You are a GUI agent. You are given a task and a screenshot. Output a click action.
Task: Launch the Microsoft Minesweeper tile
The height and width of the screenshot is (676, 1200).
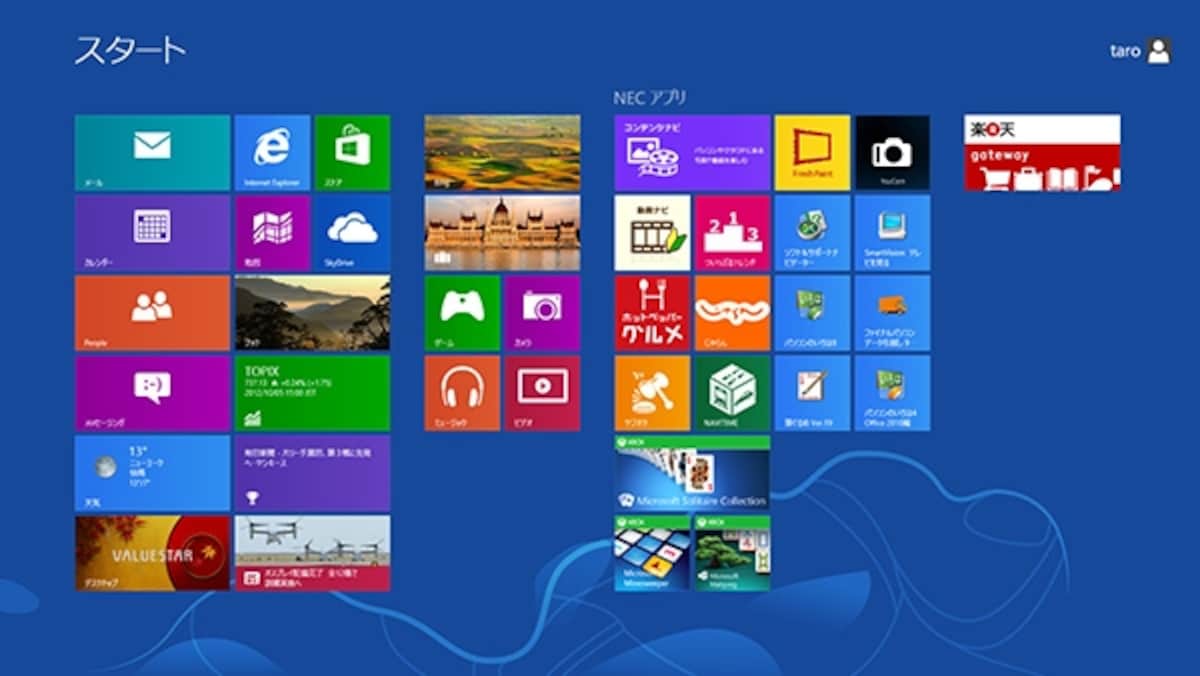click(x=652, y=552)
